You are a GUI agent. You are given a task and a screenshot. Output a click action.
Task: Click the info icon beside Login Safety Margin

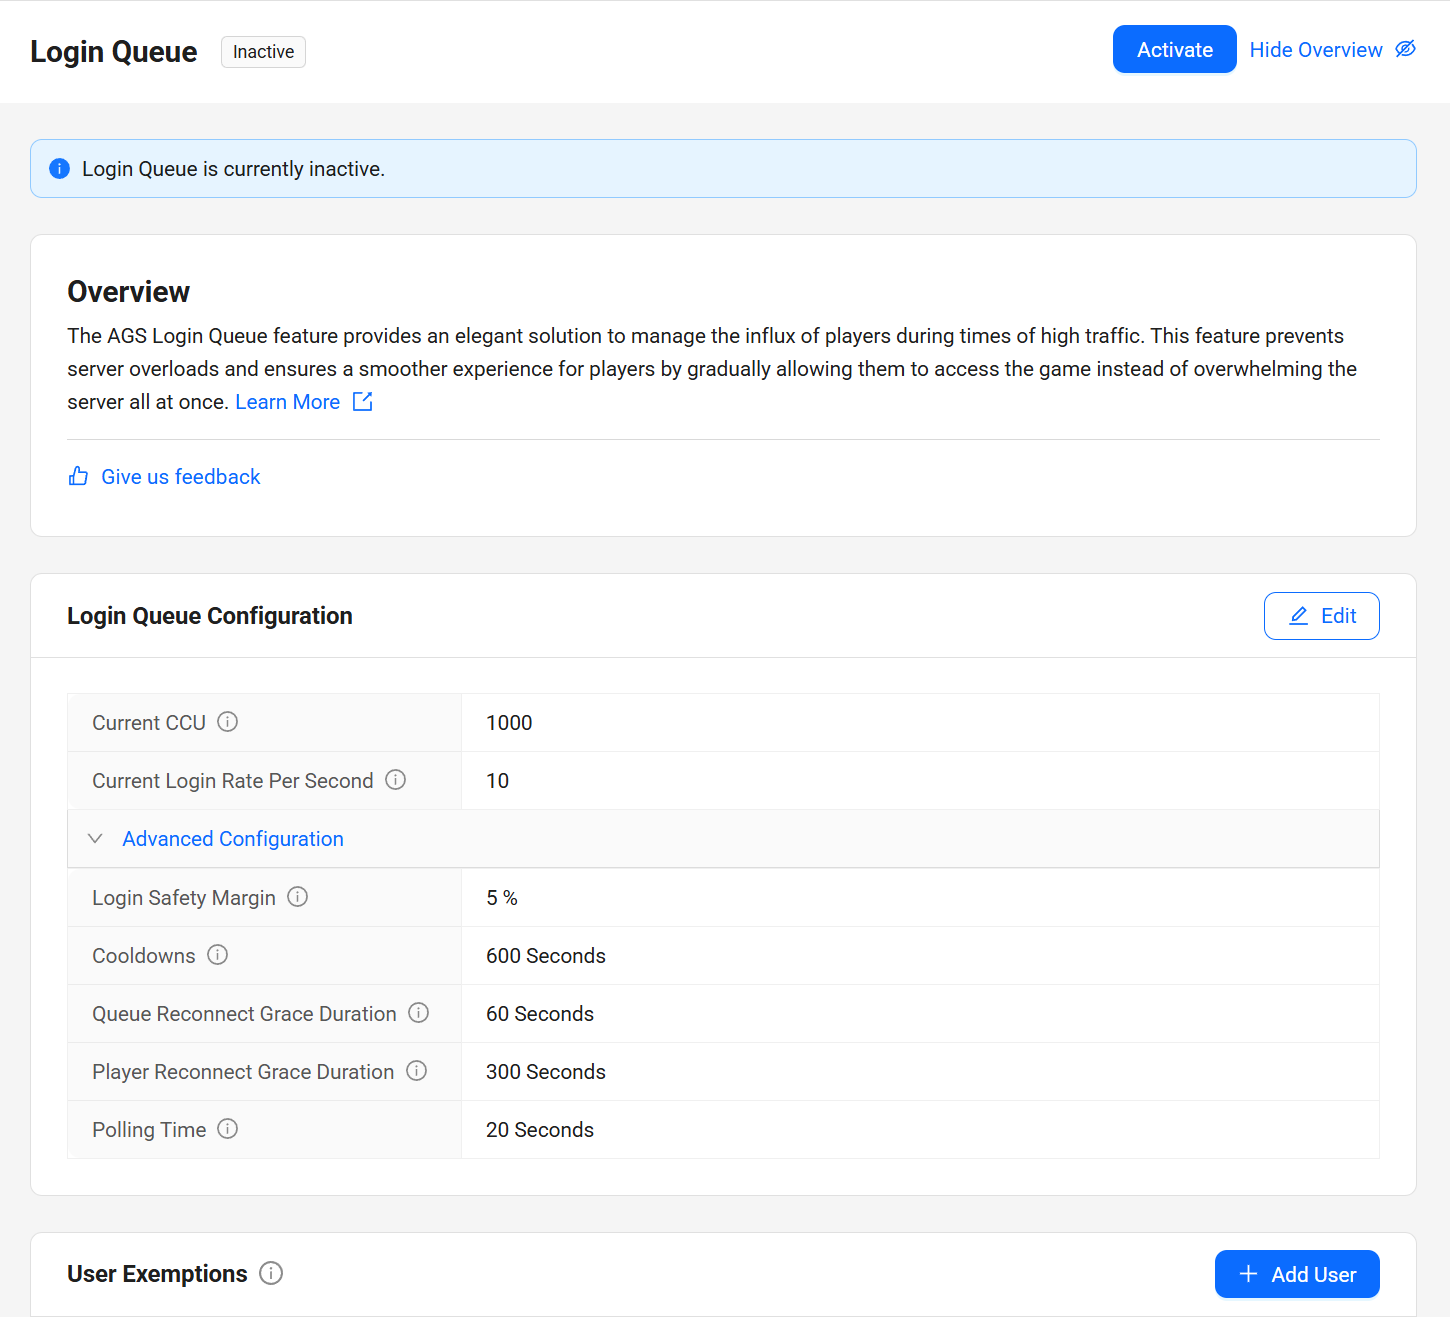(x=298, y=897)
